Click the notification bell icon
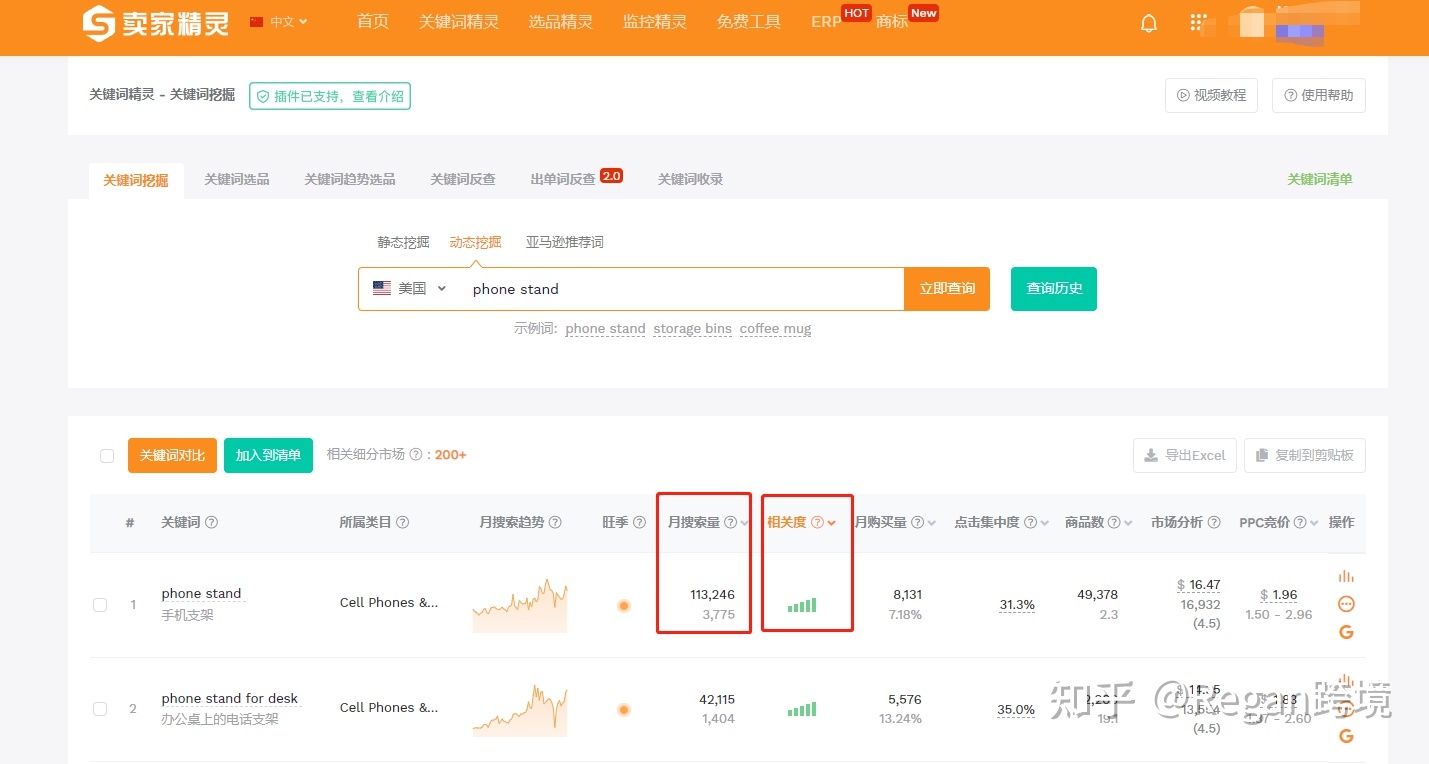The width and height of the screenshot is (1429, 764). click(x=1149, y=23)
